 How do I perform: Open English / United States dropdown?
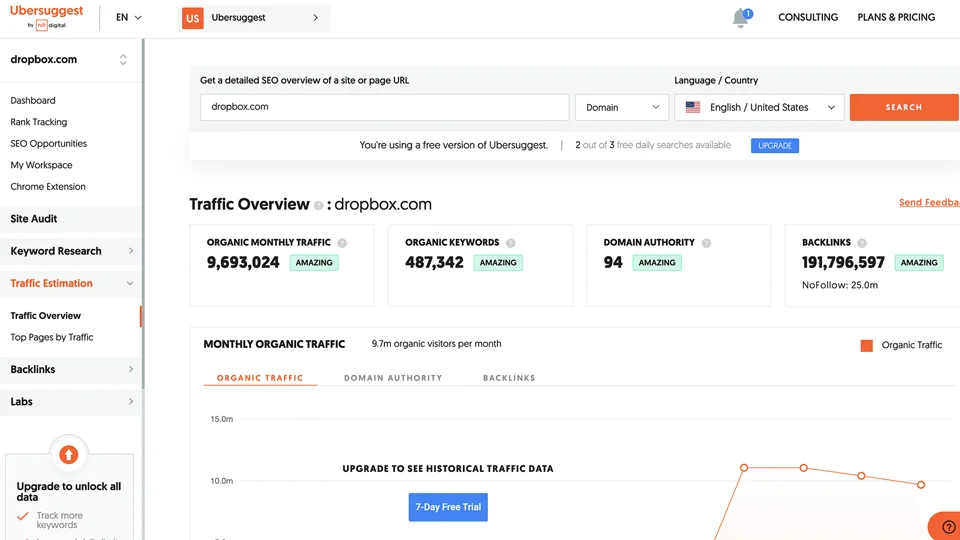[759, 107]
